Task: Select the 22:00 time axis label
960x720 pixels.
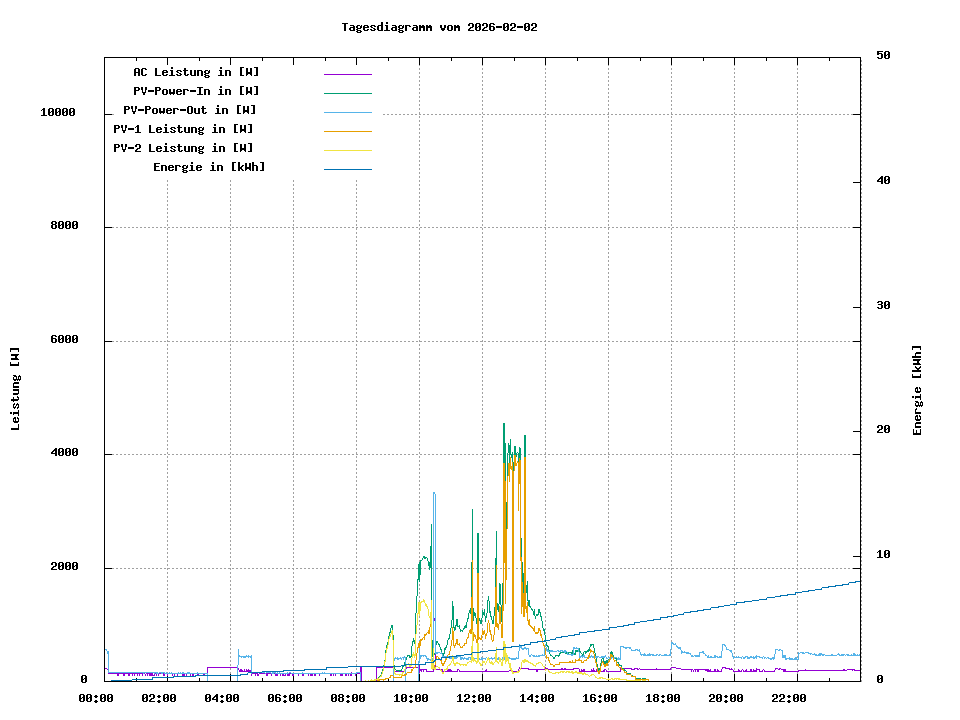Action: 789,698
